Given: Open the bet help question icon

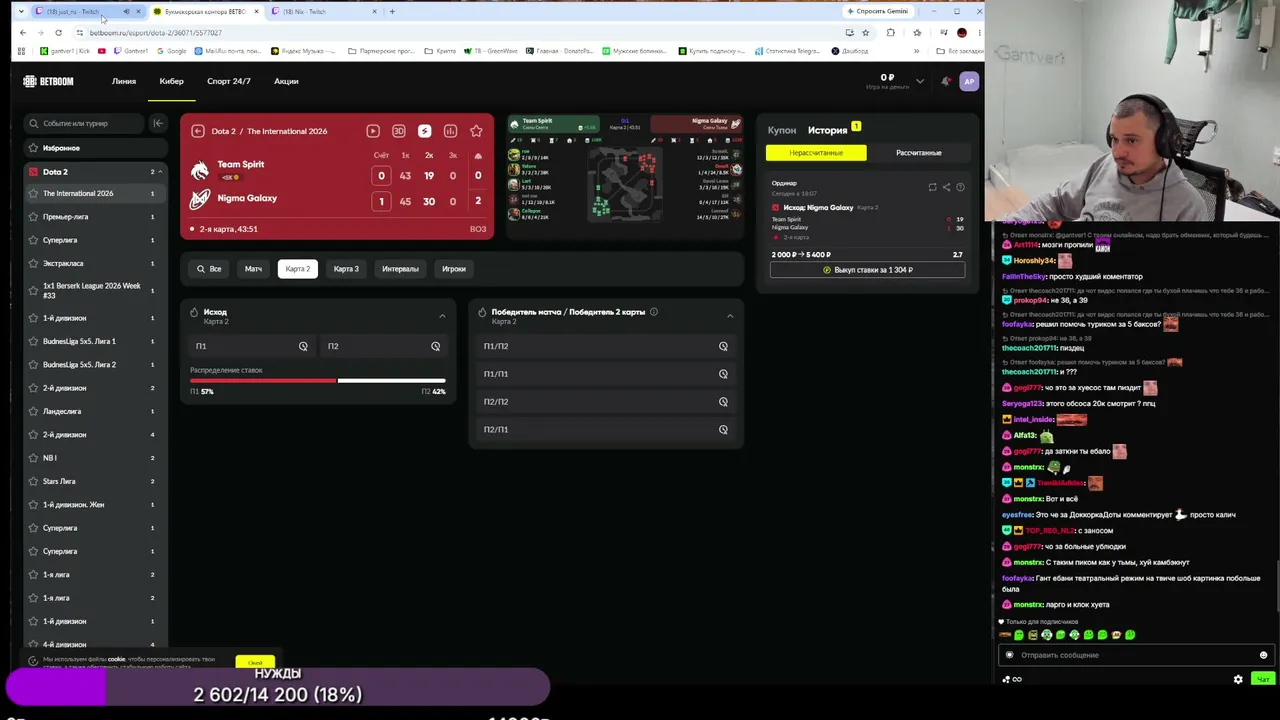Looking at the screenshot, I should tap(960, 187).
